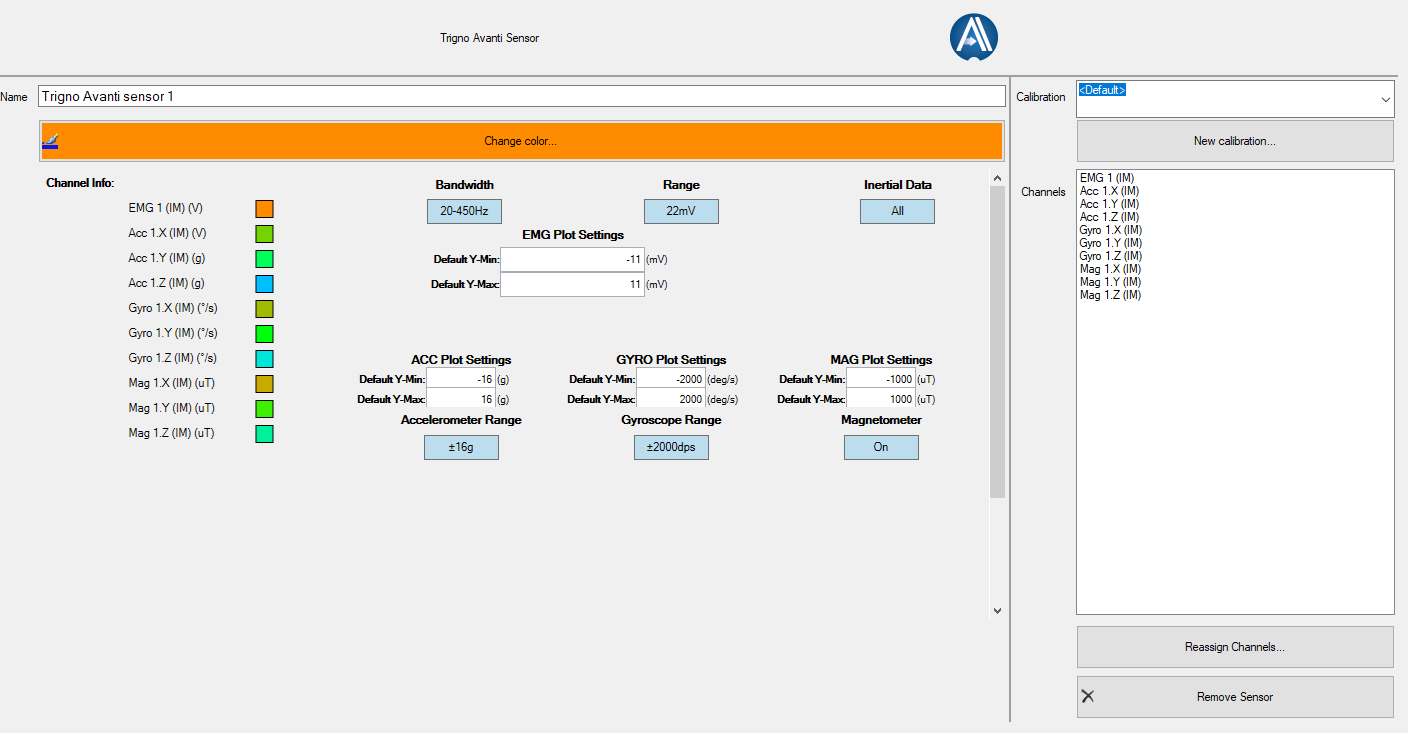Select Gyro 1.X (IM) in Channels list
The image size is (1408, 733).
click(1110, 230)
